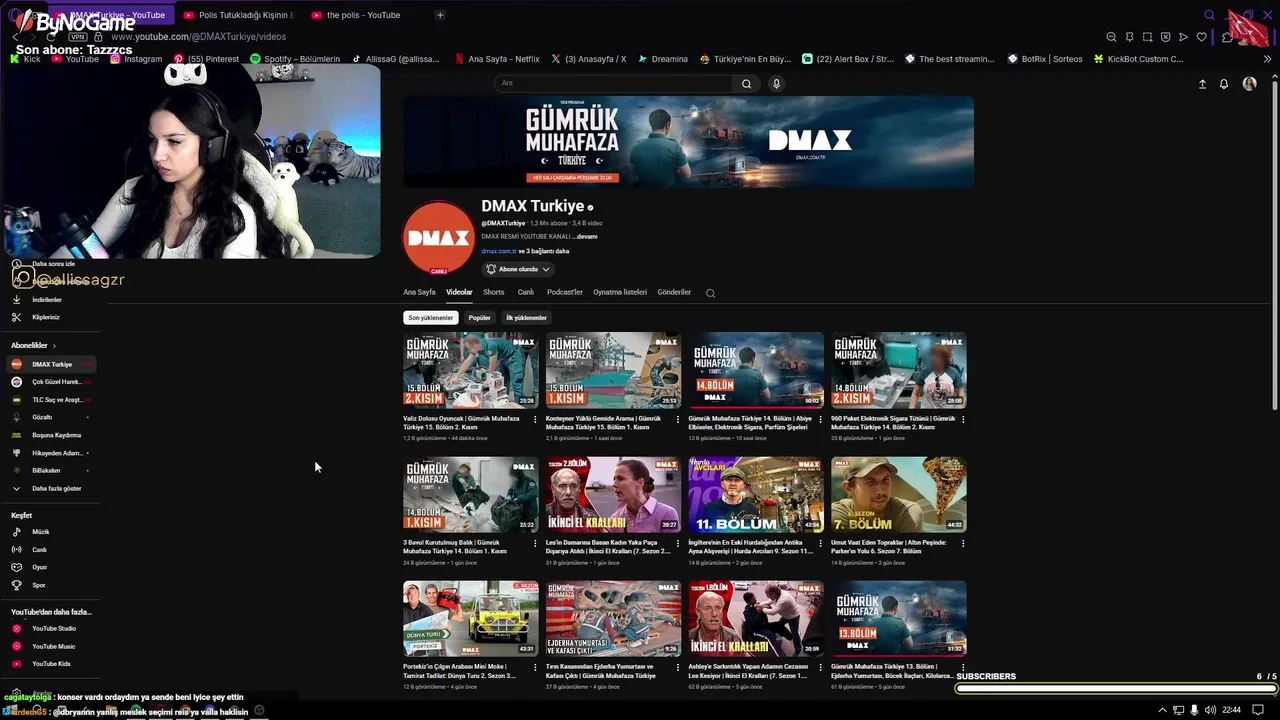This screenshot has height=720, width=1280.
Task: Click the browser pin icon in toolbar
Action: click(1129, 37)
